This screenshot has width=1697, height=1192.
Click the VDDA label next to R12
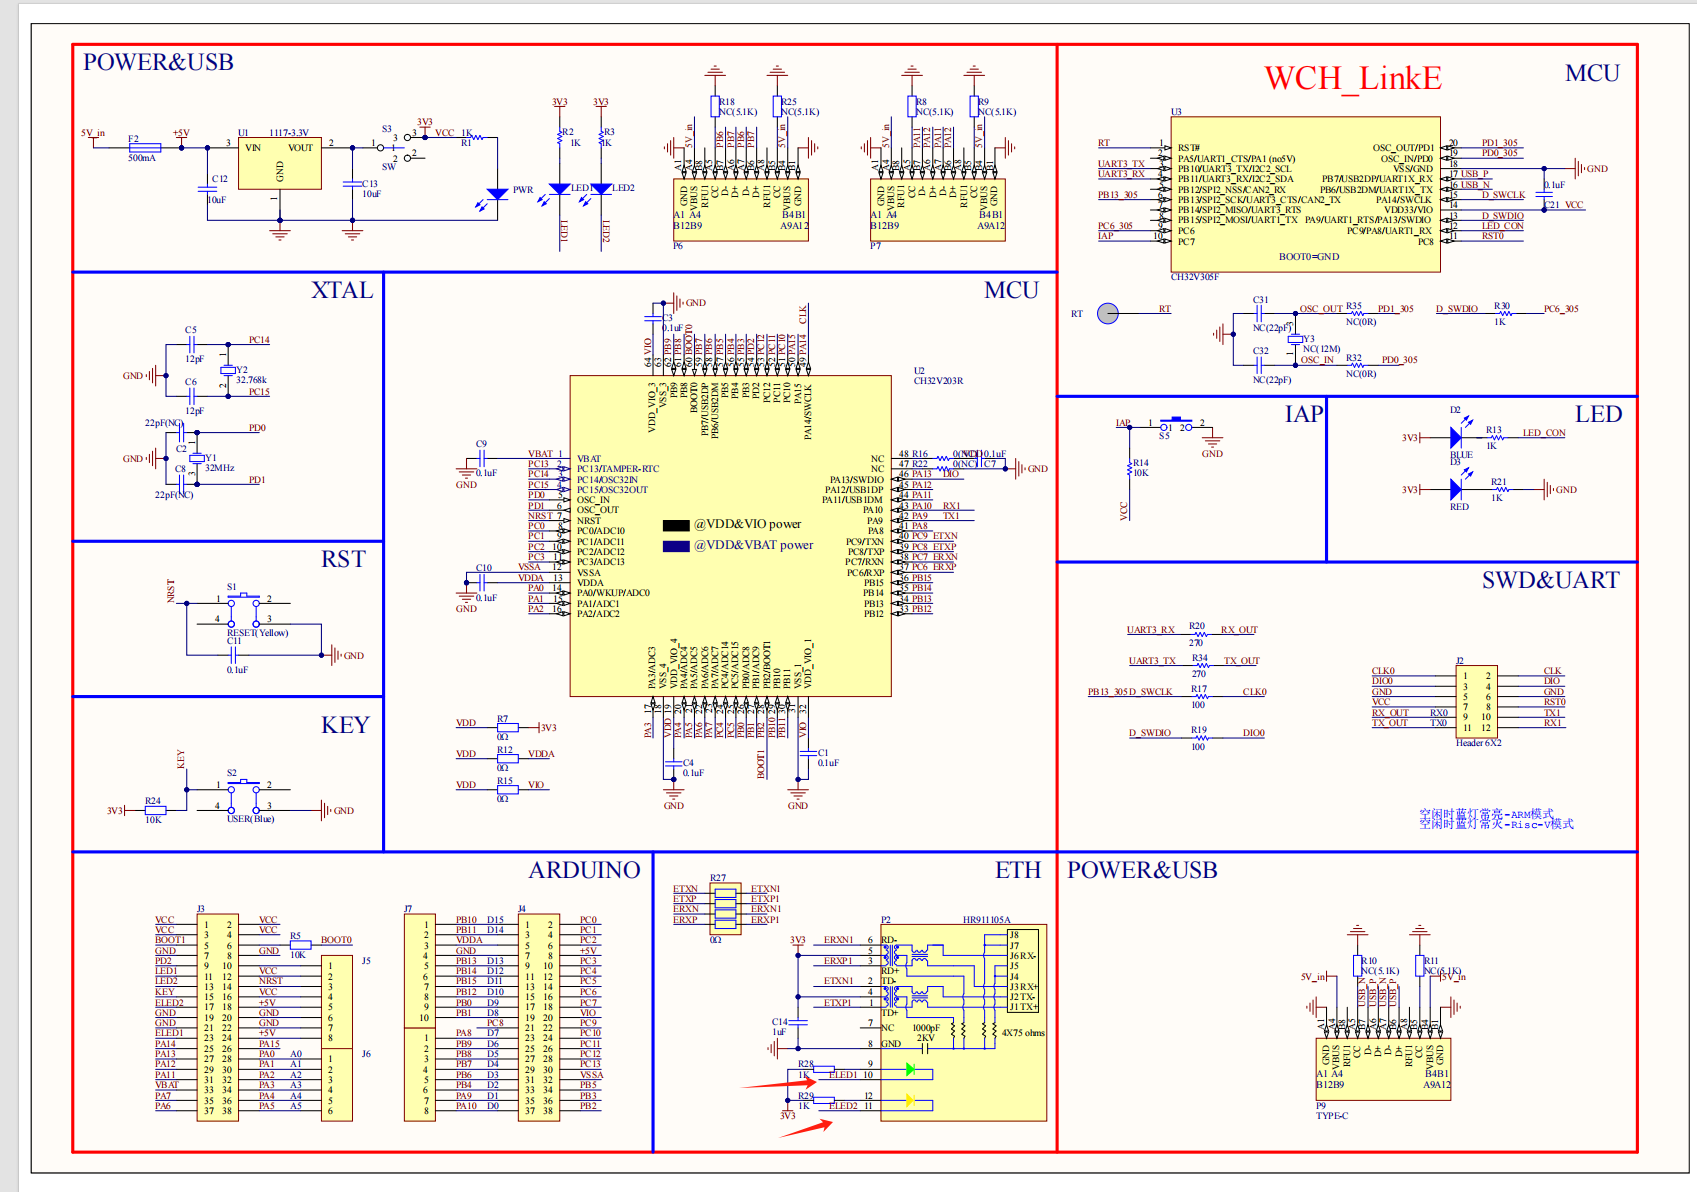tap(541, 754)
